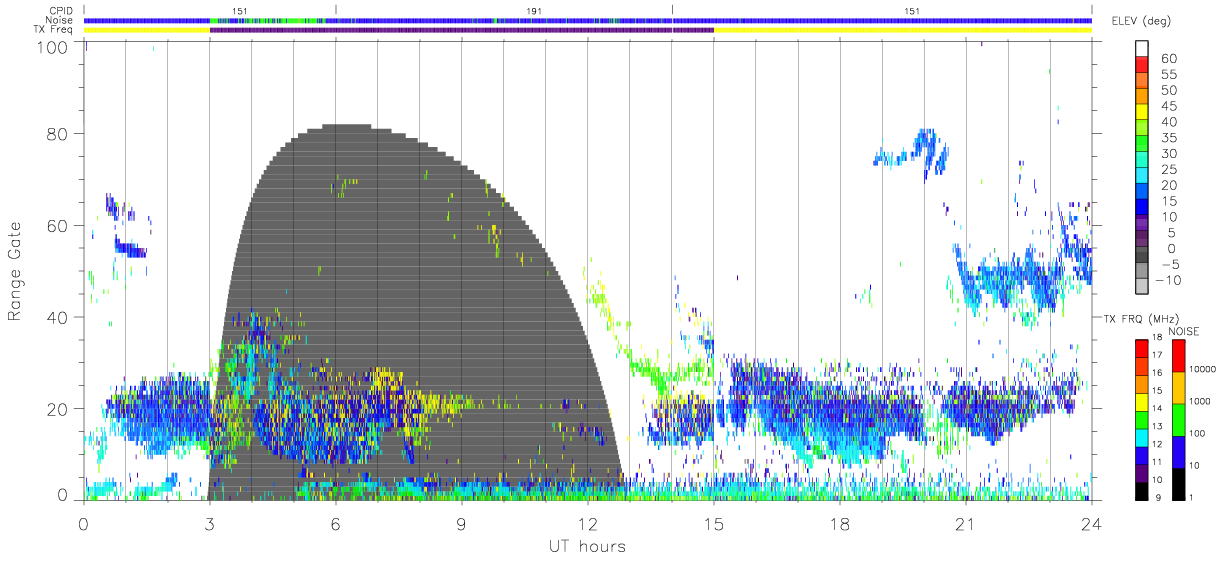Click the NOISE colorbar title
The width and height of the screenshot is (1228, 567).
point(1184,331)
